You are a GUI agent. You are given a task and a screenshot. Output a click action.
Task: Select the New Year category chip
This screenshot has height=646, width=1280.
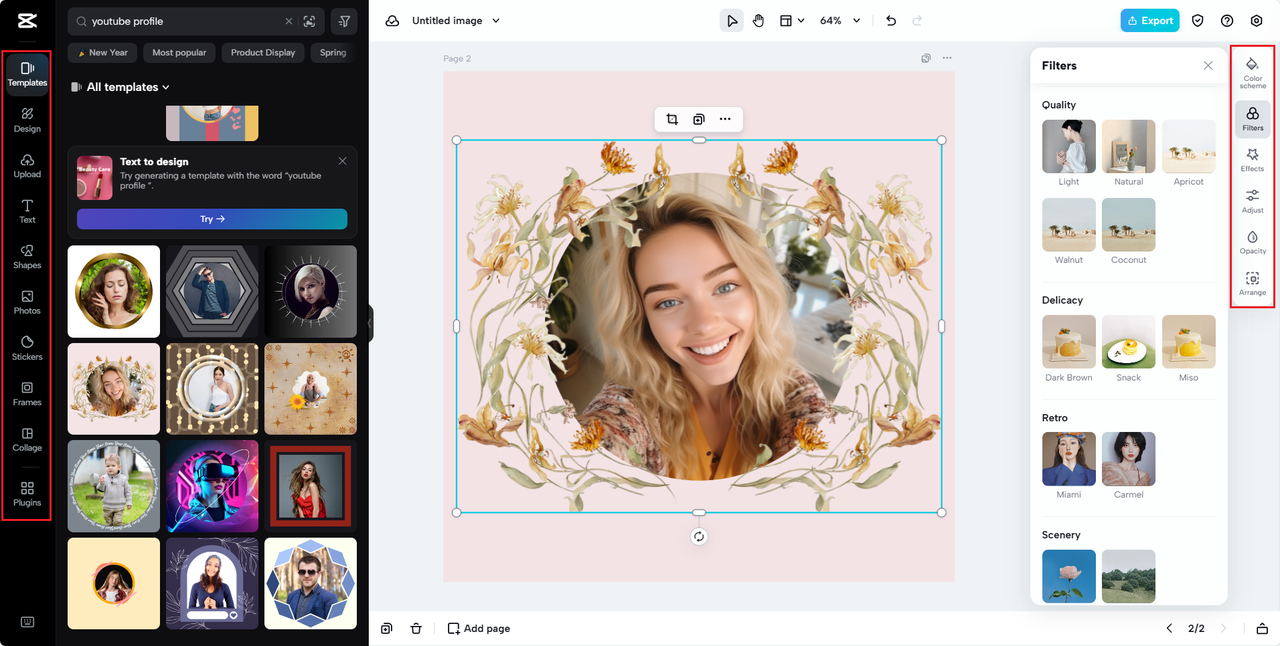[103, 52]
